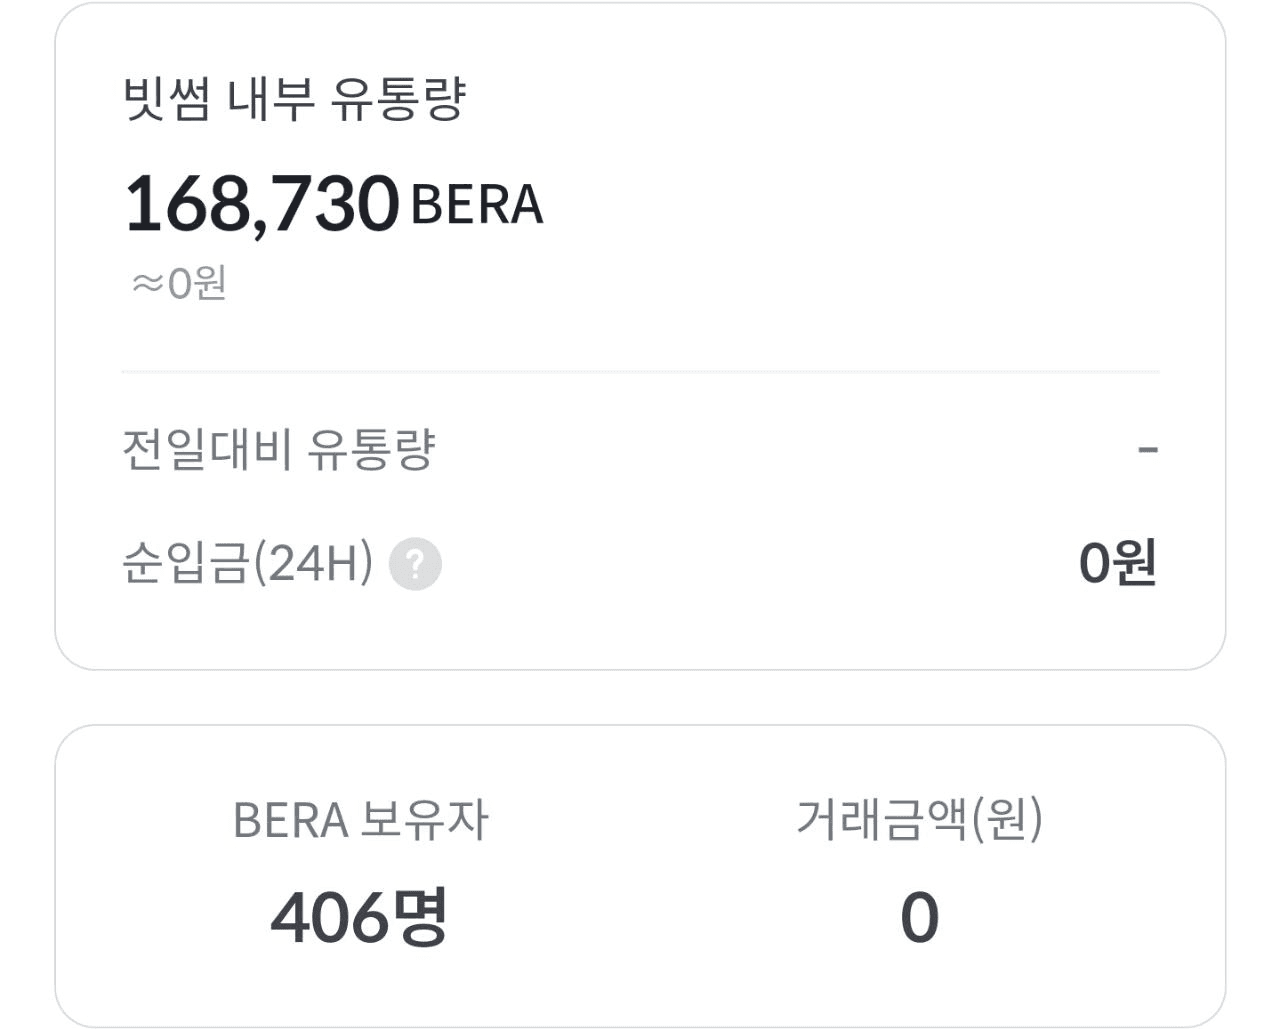Tap the 406명 holder count
The image size is (1280, 1029).
(x=359, y=917)
